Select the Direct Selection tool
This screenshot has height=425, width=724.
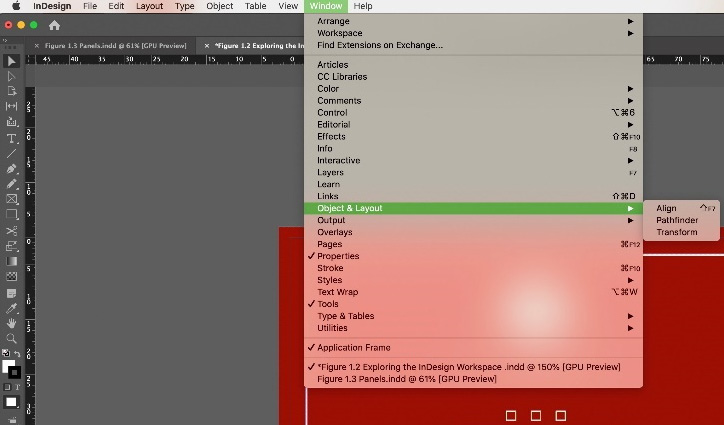click(x=12, y=76)
